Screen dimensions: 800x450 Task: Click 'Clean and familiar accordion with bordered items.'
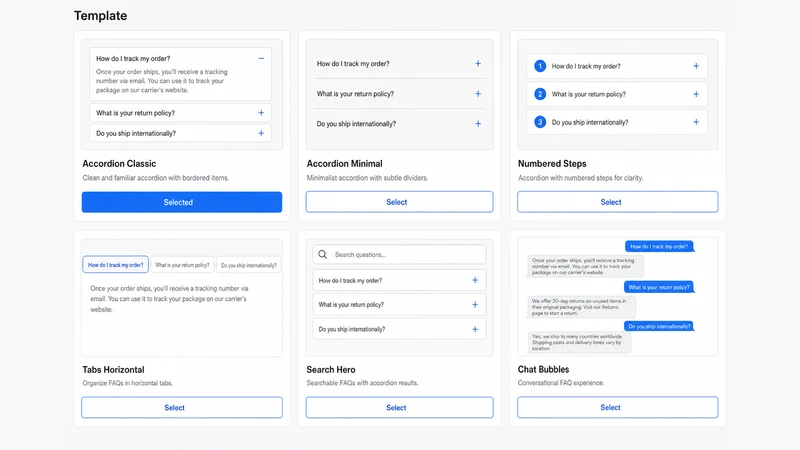click(x=156, y=178)
